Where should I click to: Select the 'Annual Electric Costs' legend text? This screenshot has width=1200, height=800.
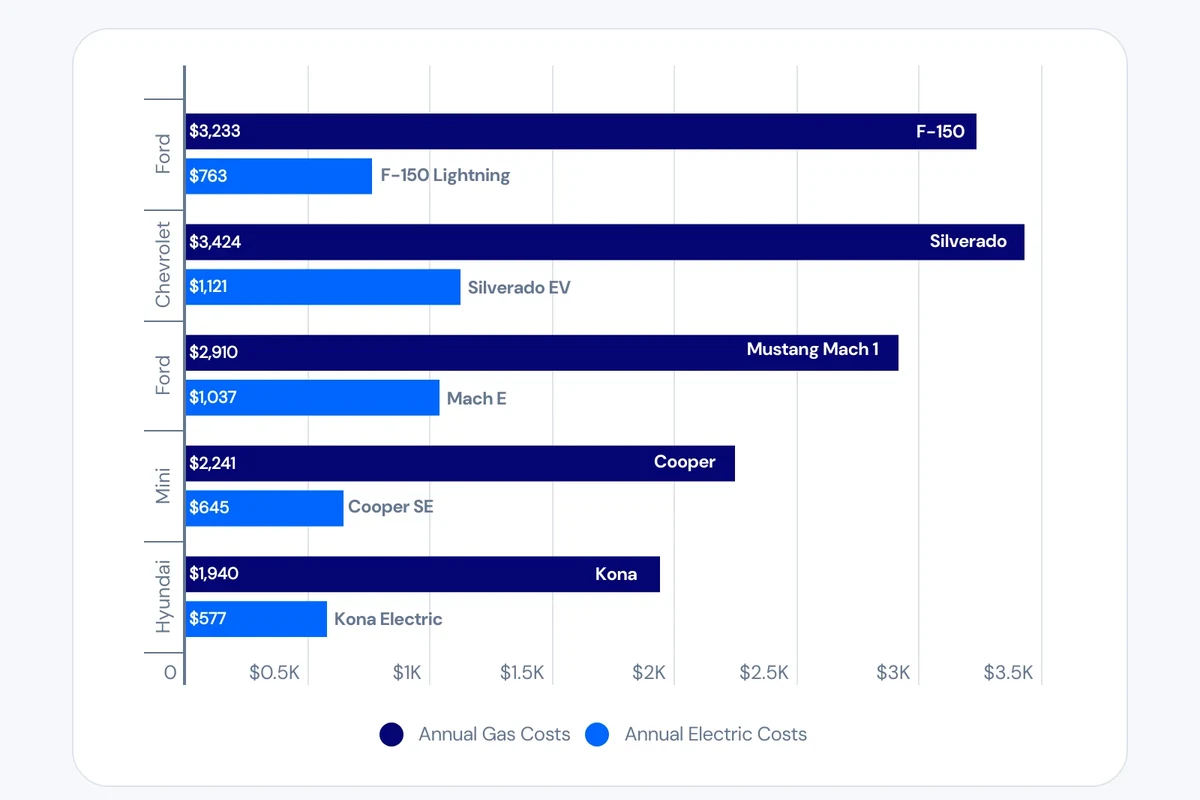(715, 734)
